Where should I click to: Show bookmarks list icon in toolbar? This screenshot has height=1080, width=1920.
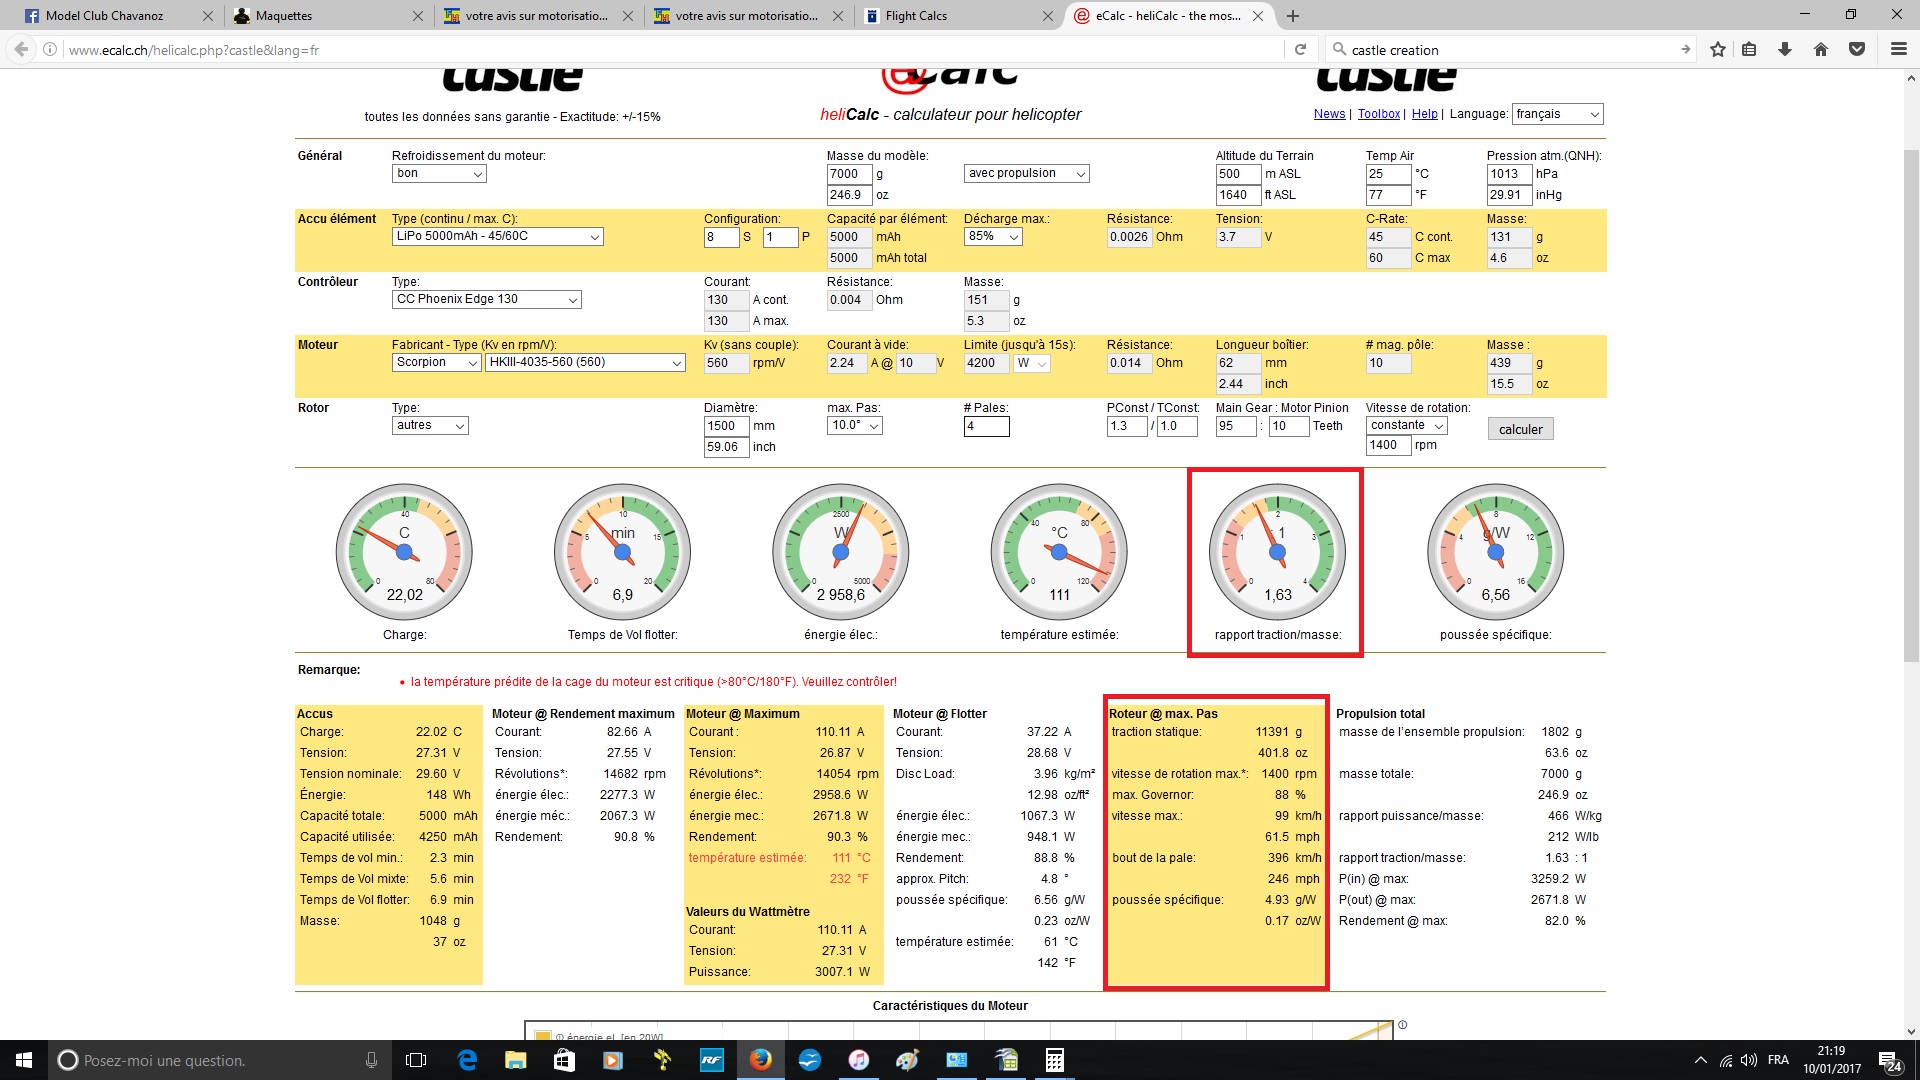click(1749, 49)
